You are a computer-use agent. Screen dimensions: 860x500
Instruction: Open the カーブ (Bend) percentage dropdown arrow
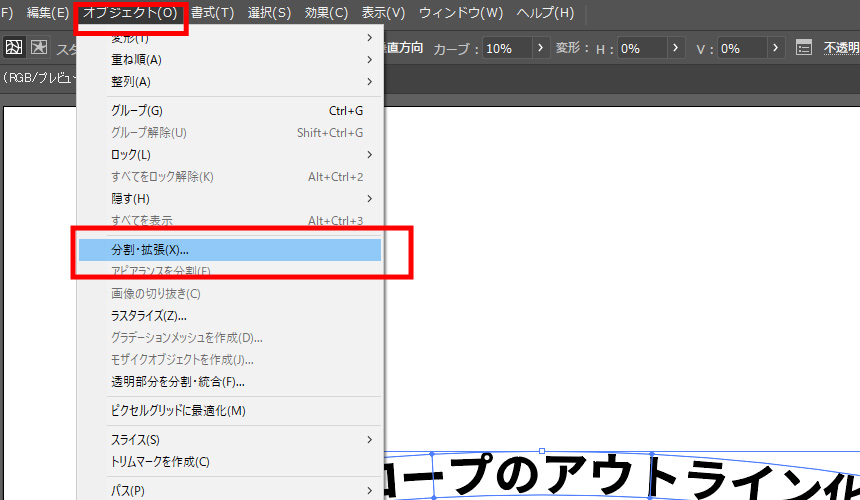point(541,48)
